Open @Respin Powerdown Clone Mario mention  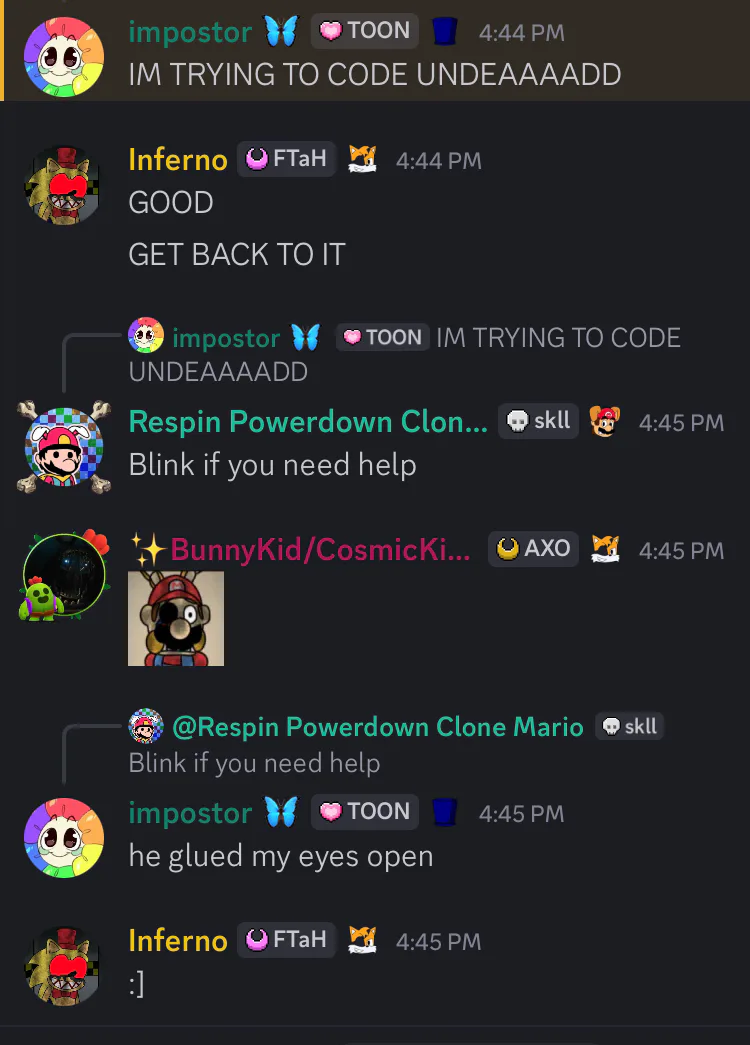click(378, 726)
